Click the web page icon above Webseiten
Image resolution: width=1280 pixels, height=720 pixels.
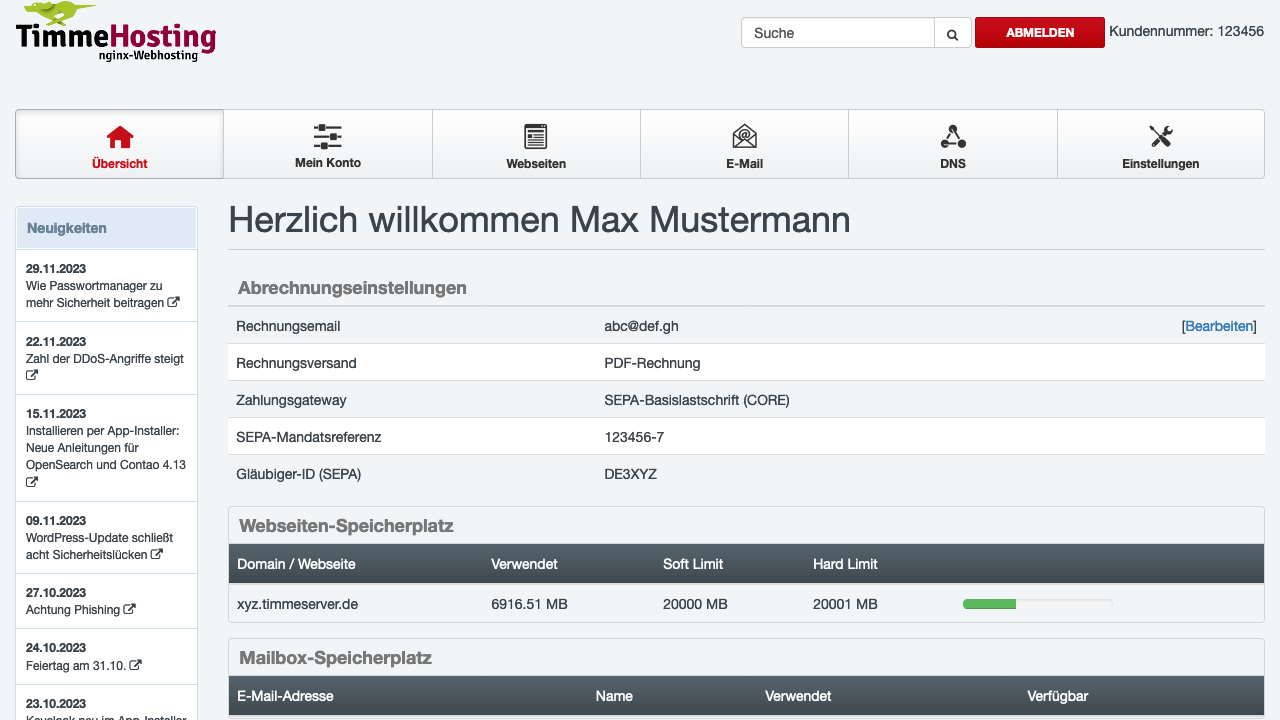click(x=536, y=137)
